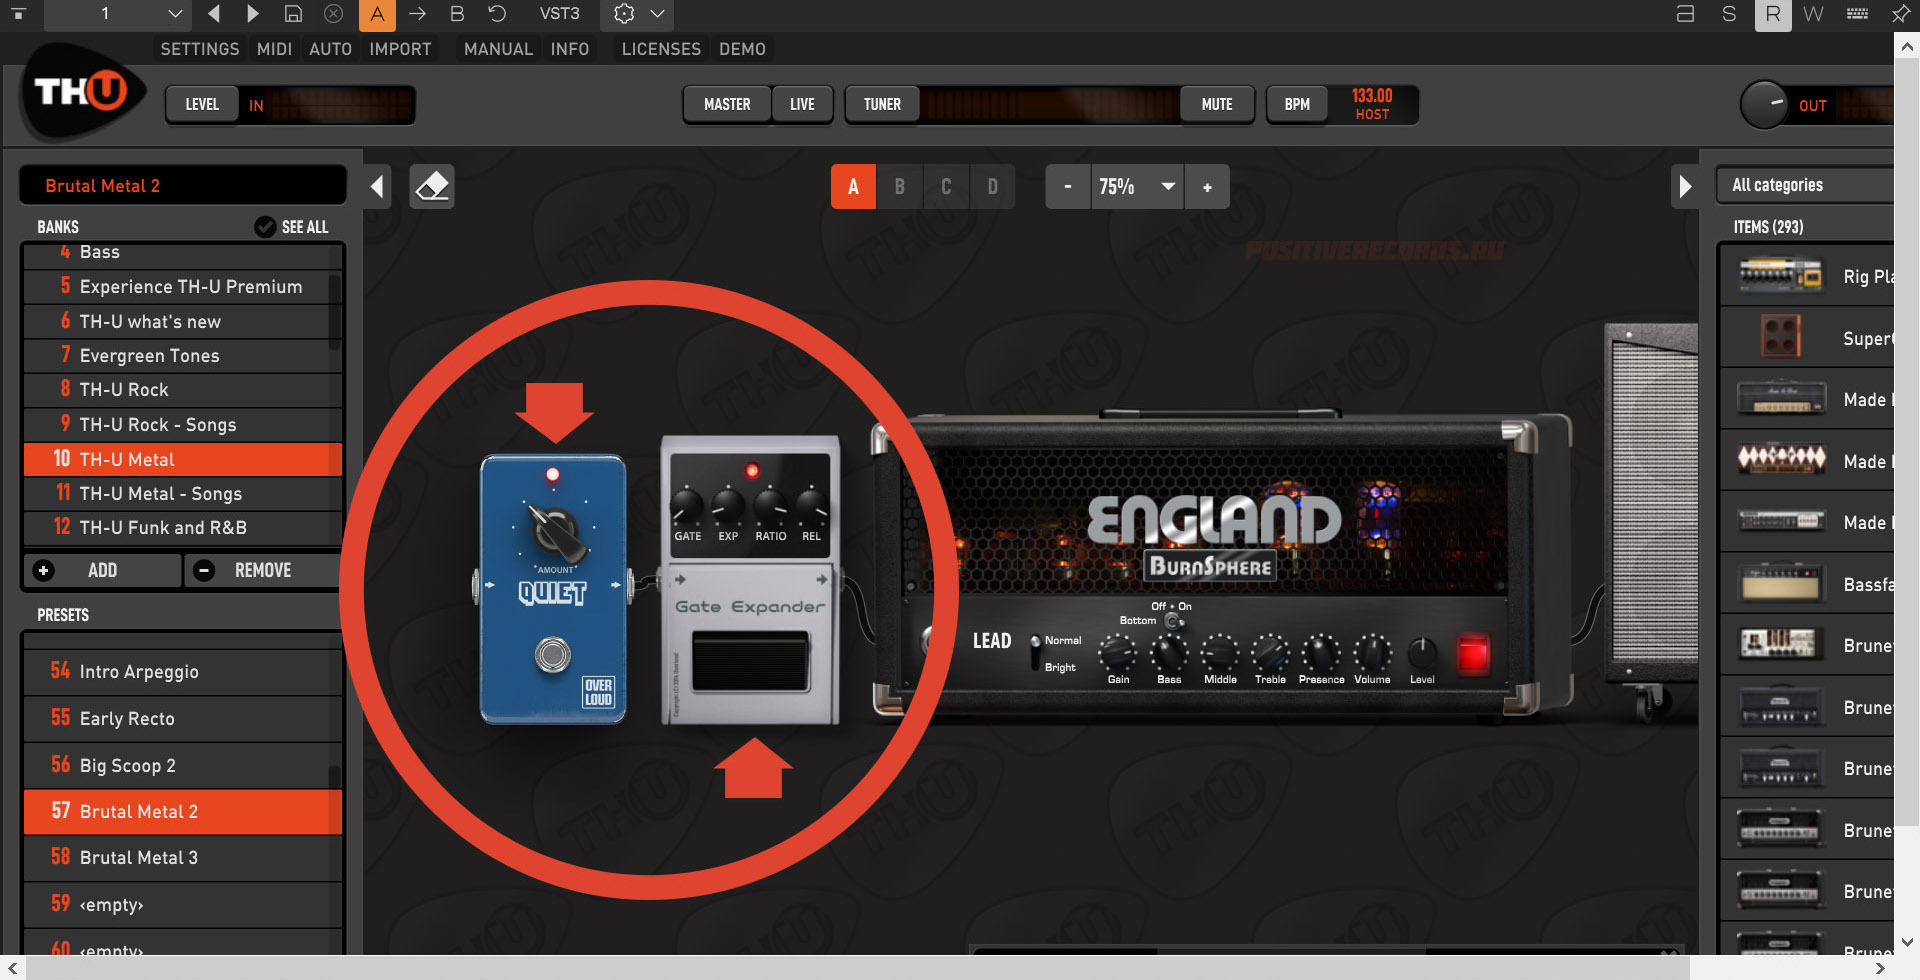Viewport: 1920px width, 980px height.
Task: Collapse the left panel arrow
Action: (377, 187)
